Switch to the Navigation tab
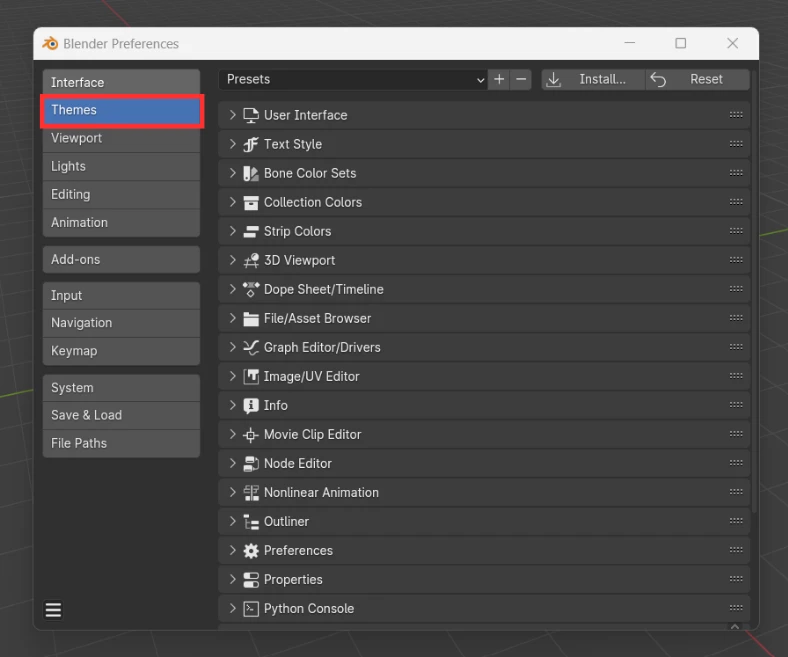788x657 pixels. 121,323
